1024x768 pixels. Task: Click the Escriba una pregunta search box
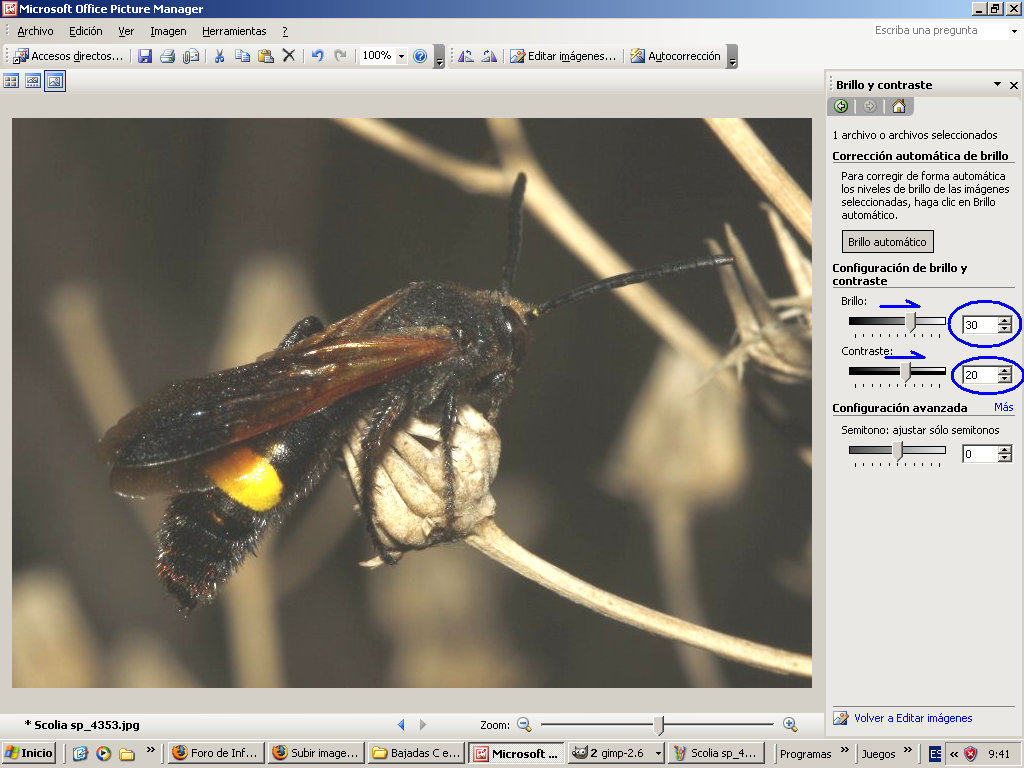coord(941,31)
